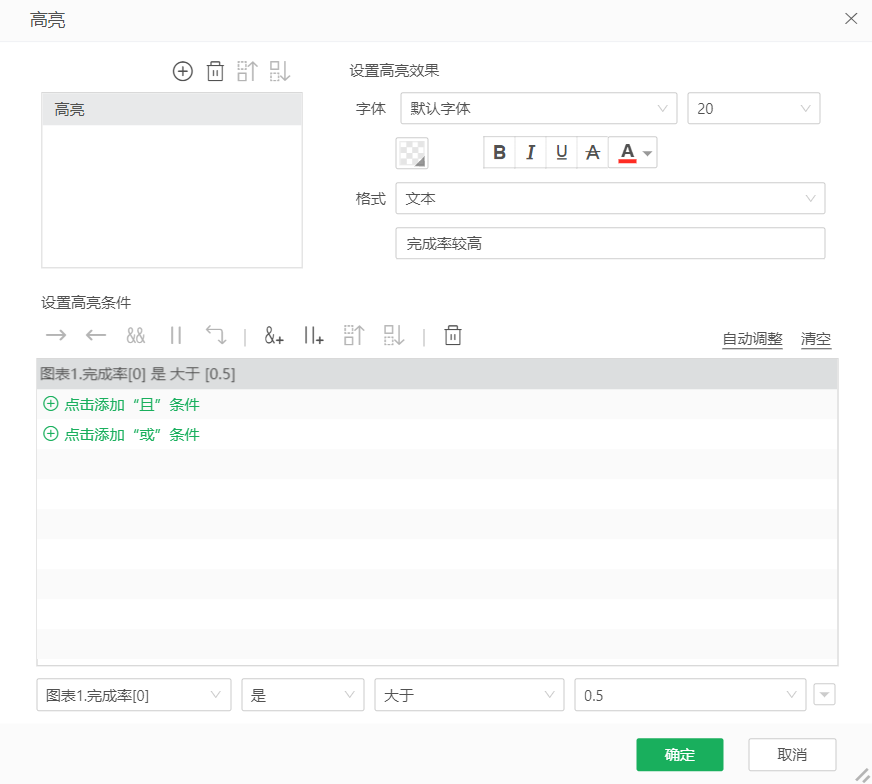Toggle strikethrough formatting

pyautogui.click(x=593, y=152)
